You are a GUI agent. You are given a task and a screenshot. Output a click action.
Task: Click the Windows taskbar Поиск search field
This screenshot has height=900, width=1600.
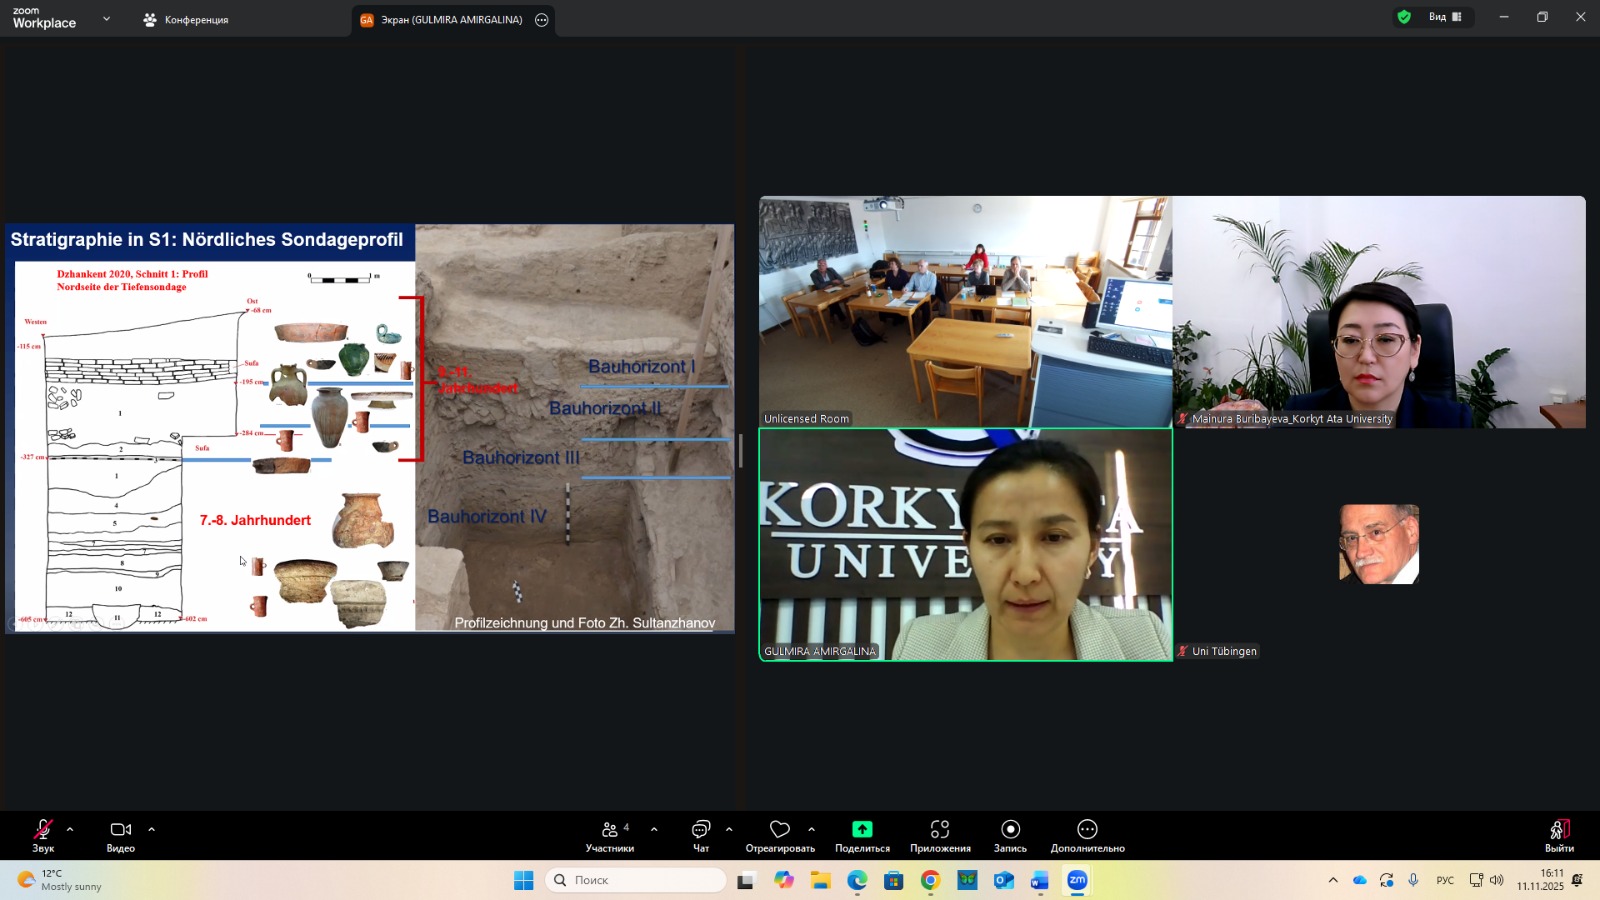coord(637,880)
